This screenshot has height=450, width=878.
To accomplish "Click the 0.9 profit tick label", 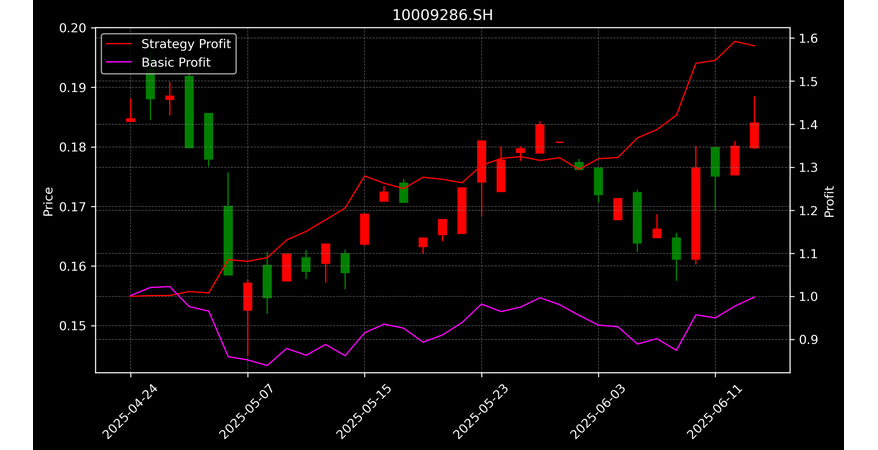I will pyautogui.click(x=807, y=340).
